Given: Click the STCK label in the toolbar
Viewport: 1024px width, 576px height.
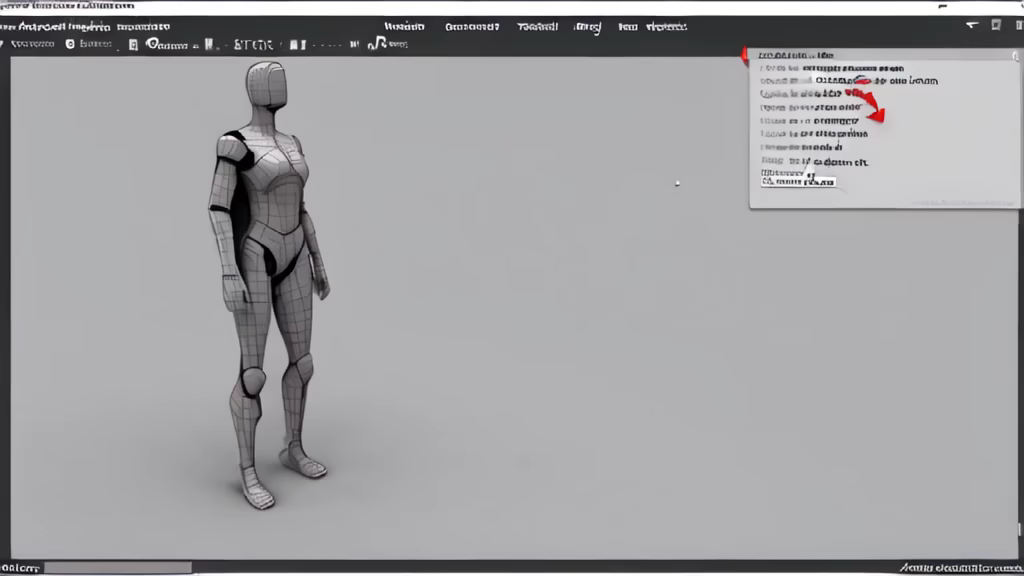Looking at the screenshot, I should [x=252, y=44].
